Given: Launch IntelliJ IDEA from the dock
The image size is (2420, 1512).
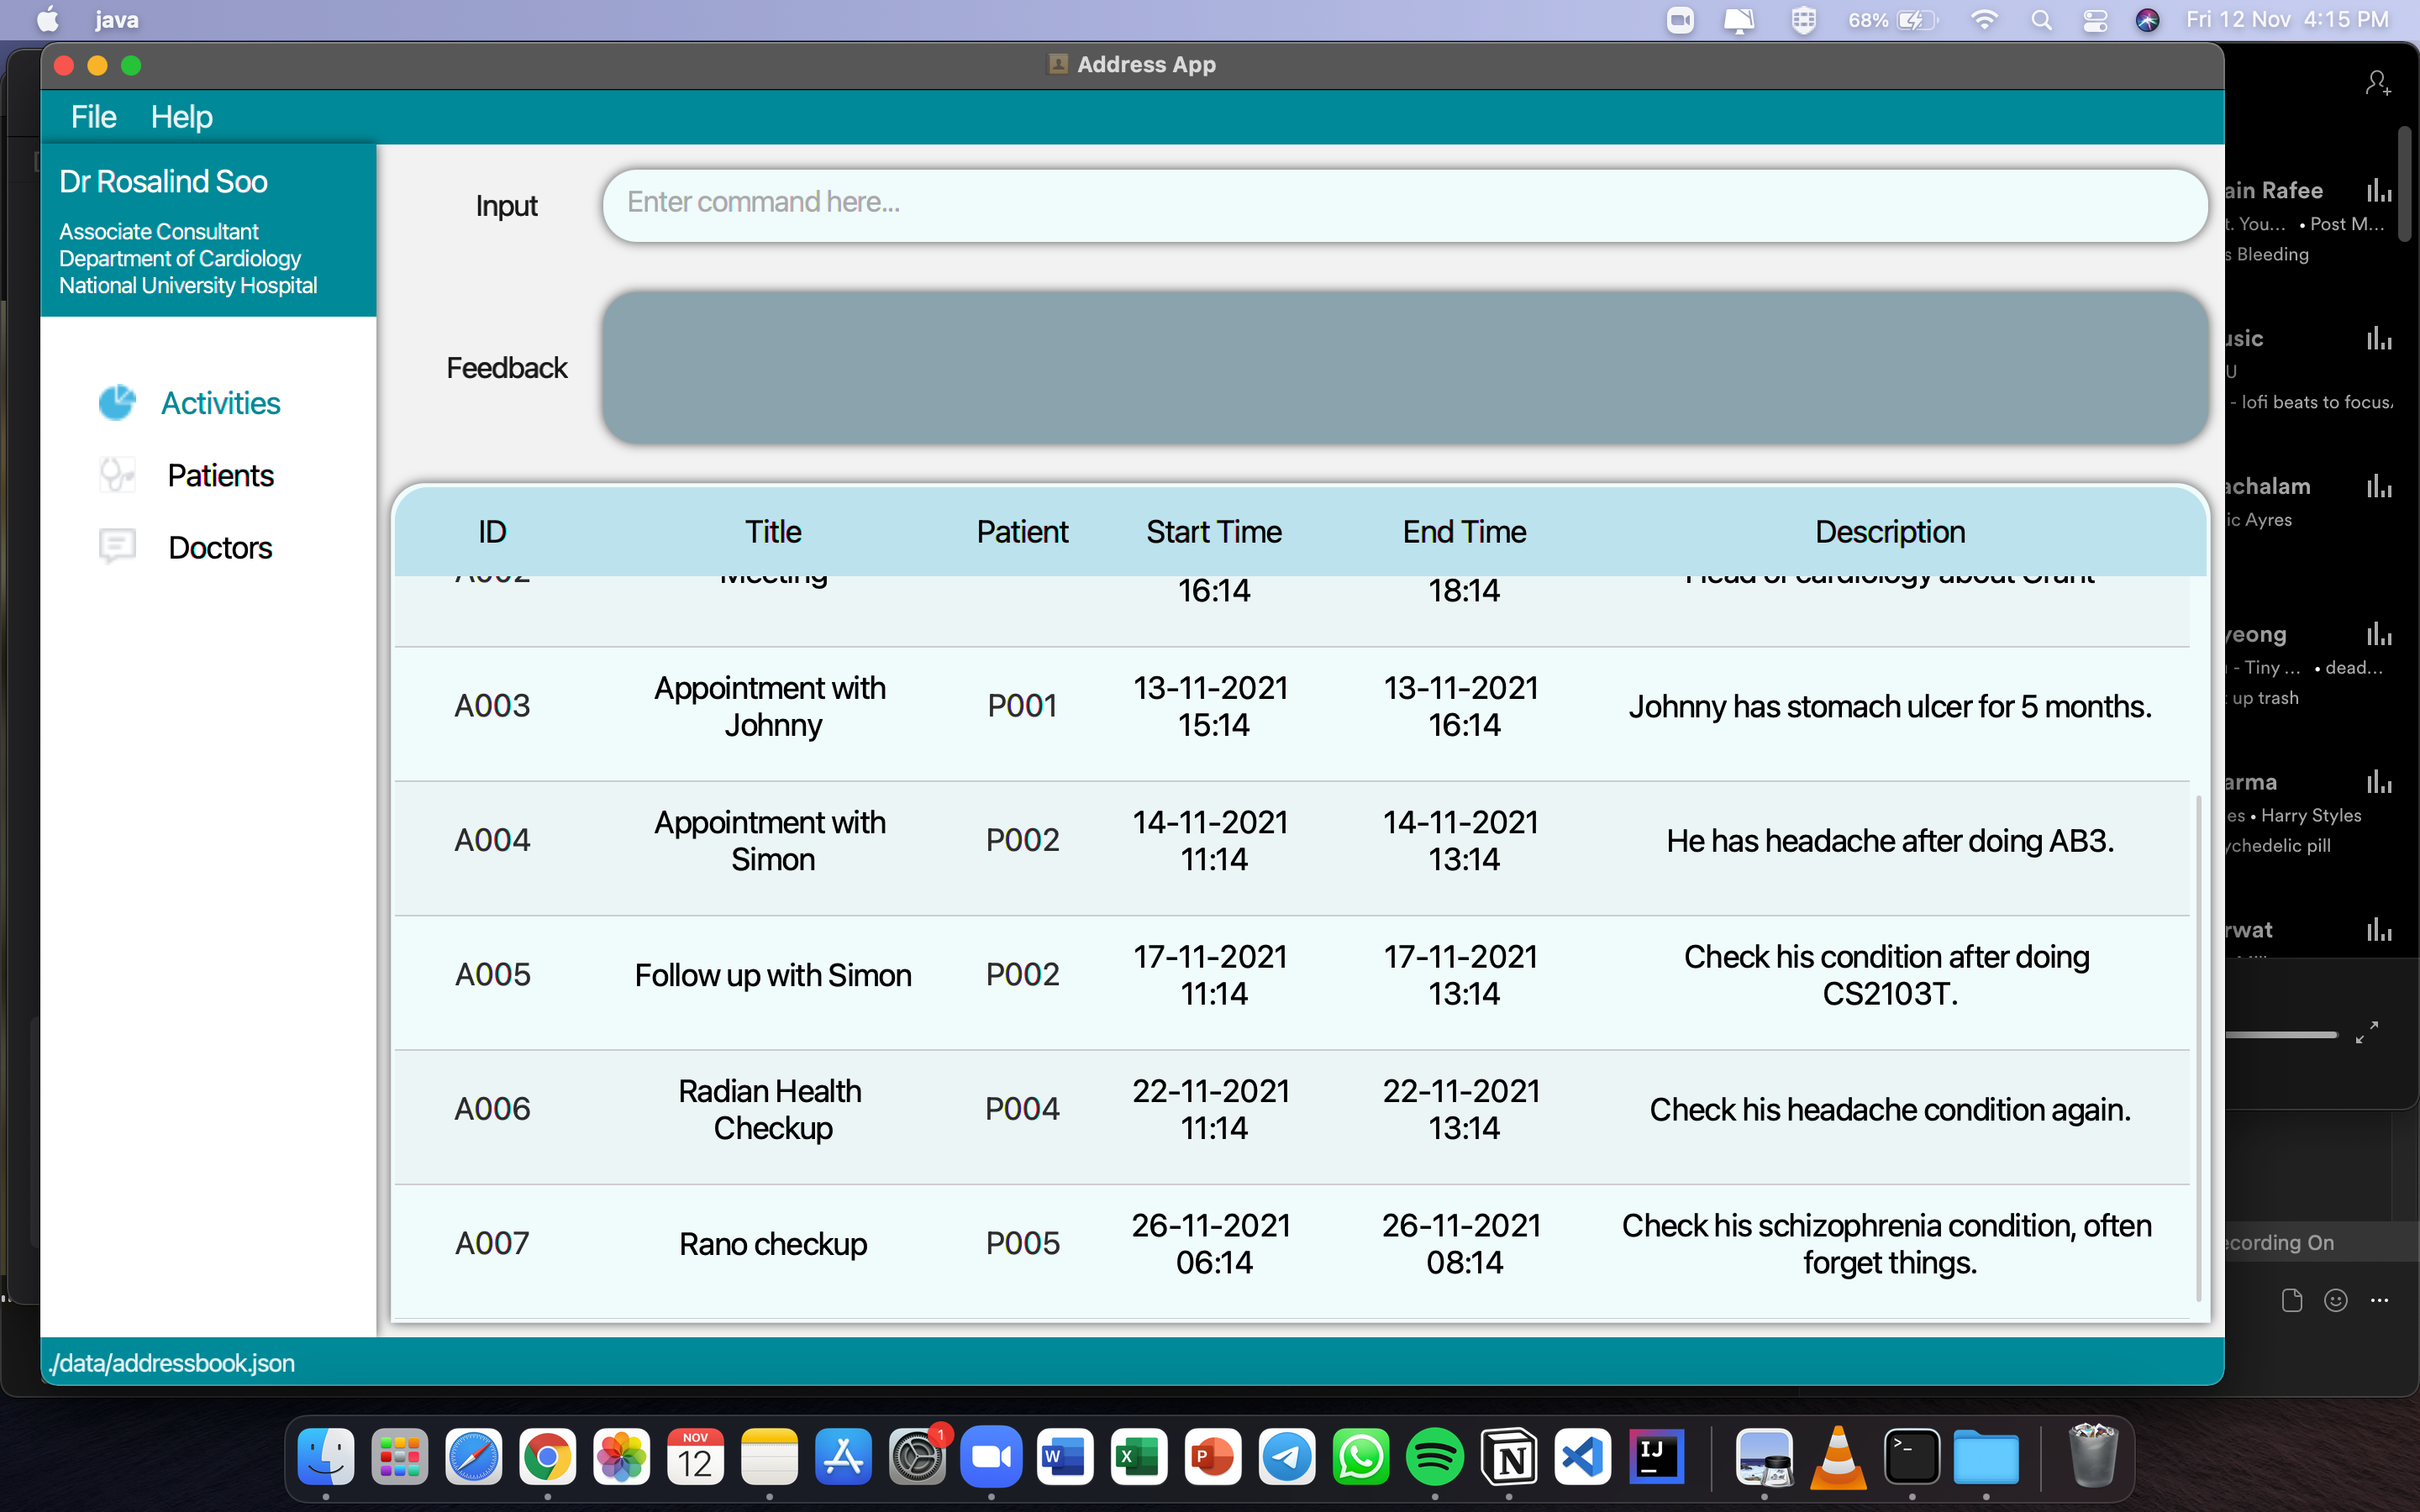Looking at the screenshot, I should pos(1655,1457).
